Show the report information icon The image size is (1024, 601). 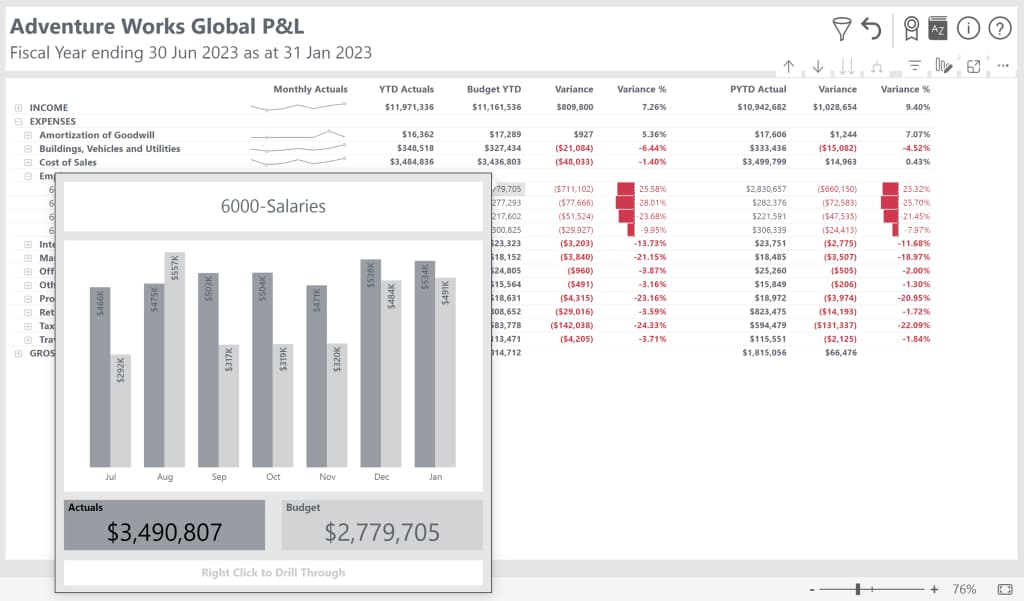click(x=967, y=29)
